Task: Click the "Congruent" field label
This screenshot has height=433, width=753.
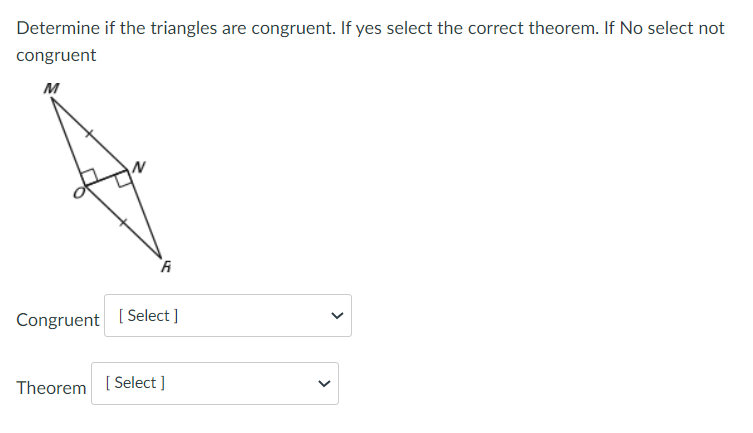Action: (x=58, y=320)
